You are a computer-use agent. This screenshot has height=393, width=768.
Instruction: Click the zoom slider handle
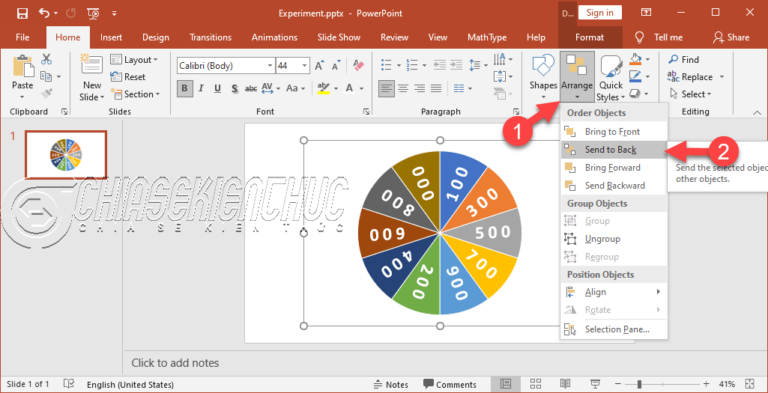(x=639, y=384)
